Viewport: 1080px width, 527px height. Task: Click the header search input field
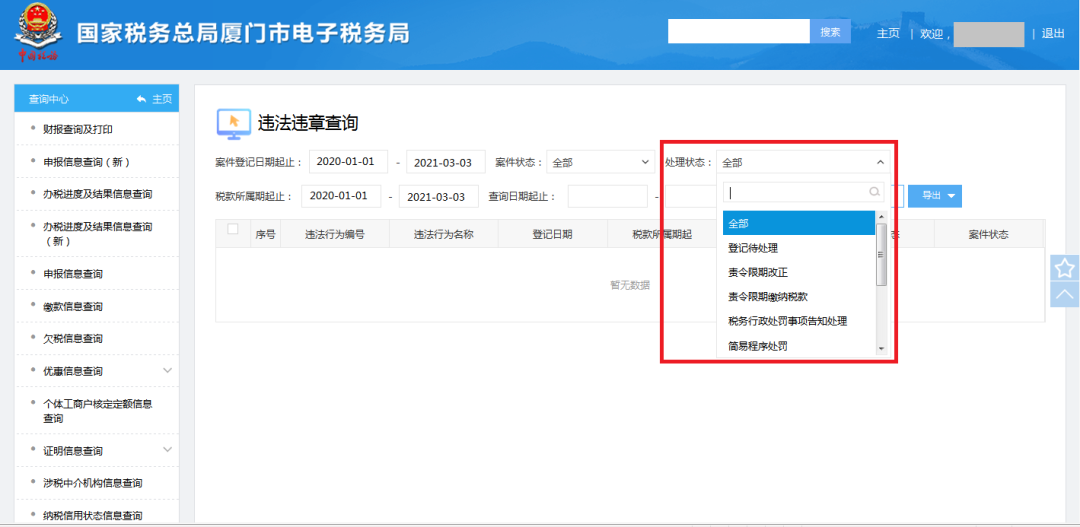point(738,32)
